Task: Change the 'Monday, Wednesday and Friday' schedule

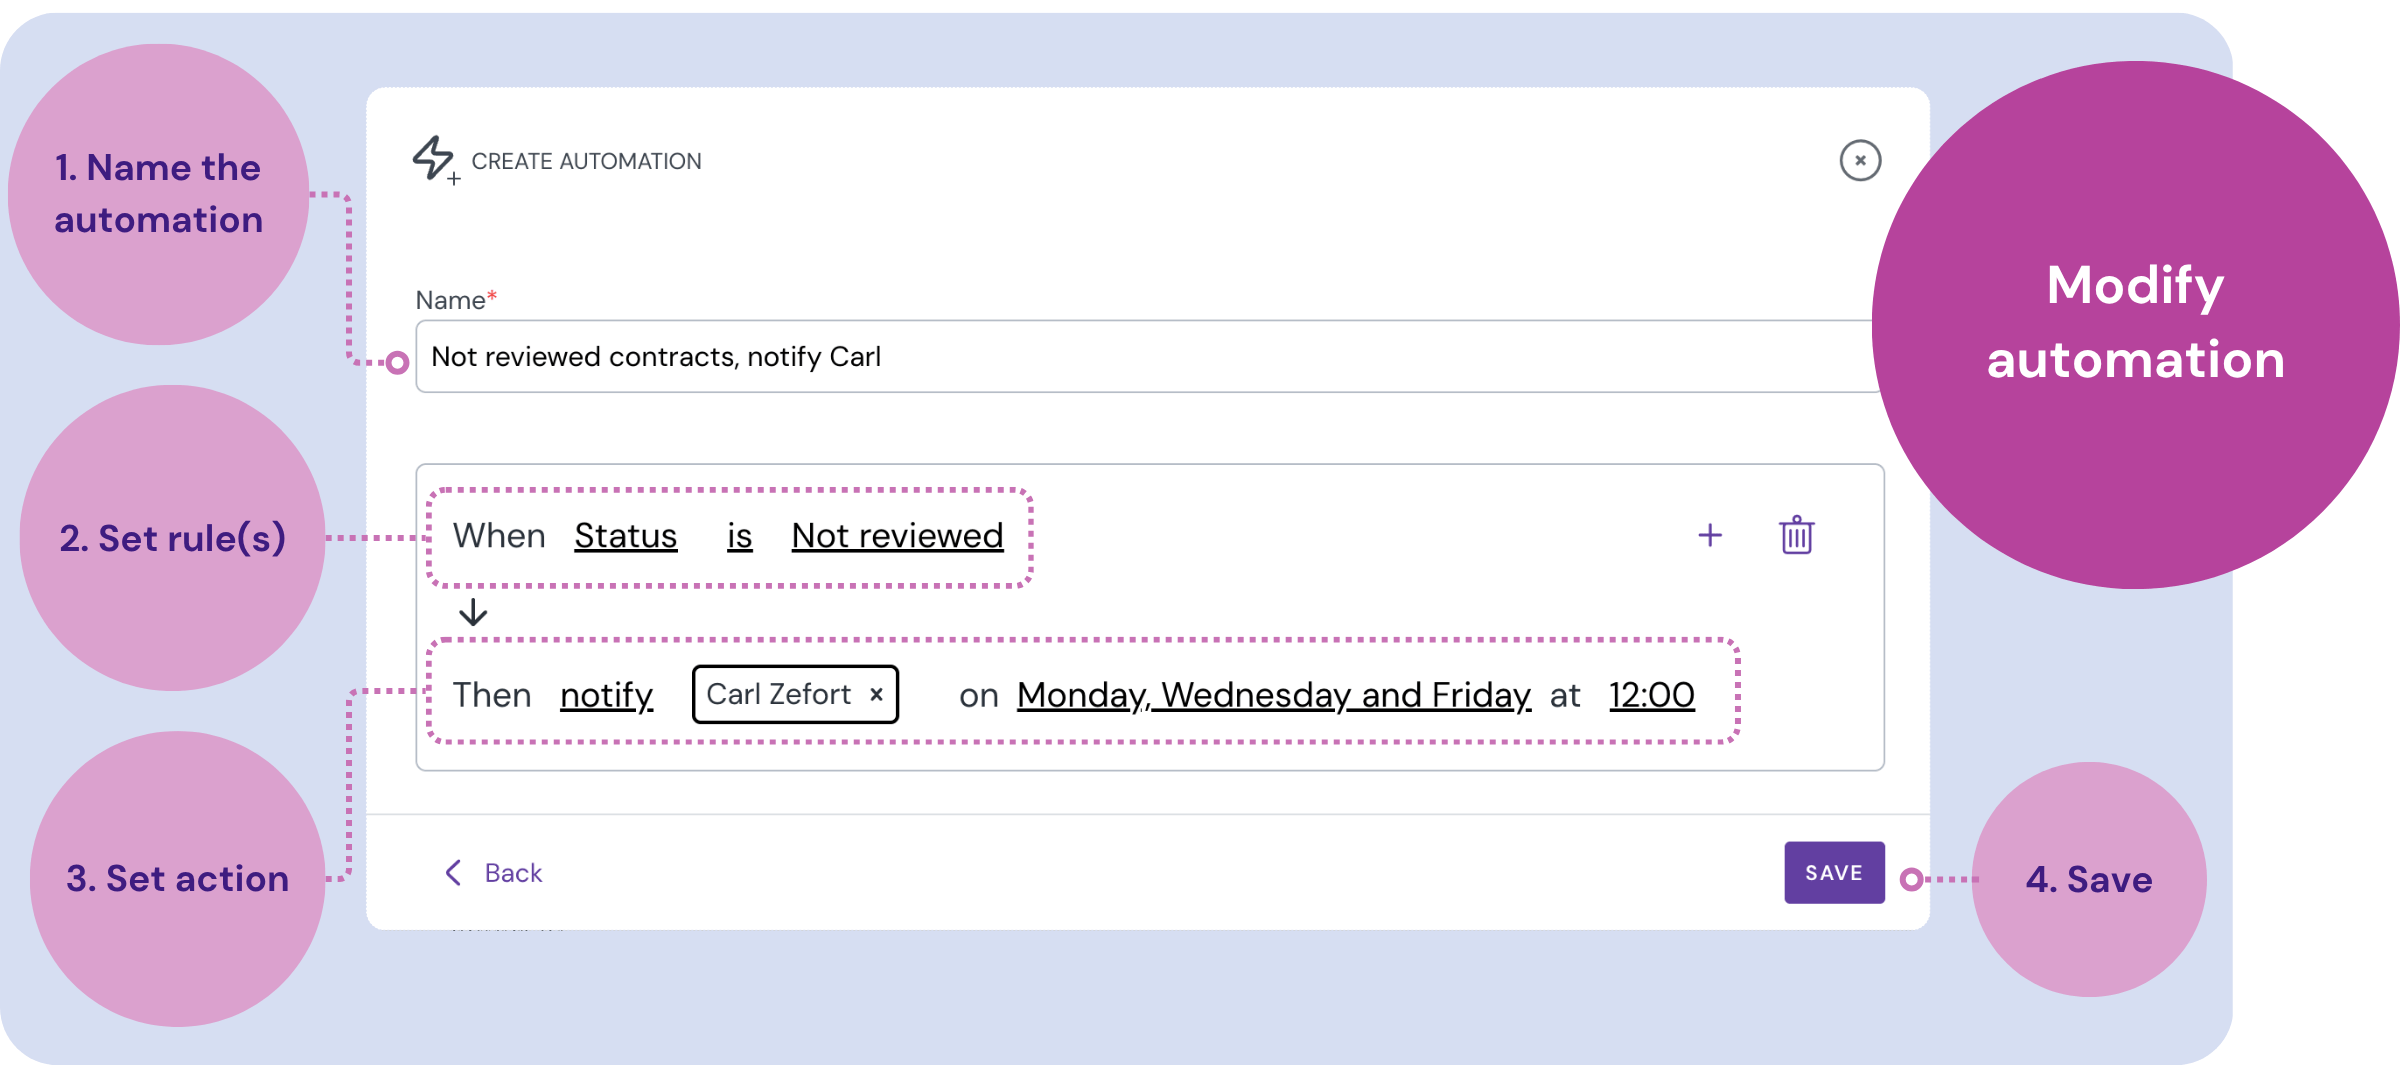Action: pos(1272,694)
